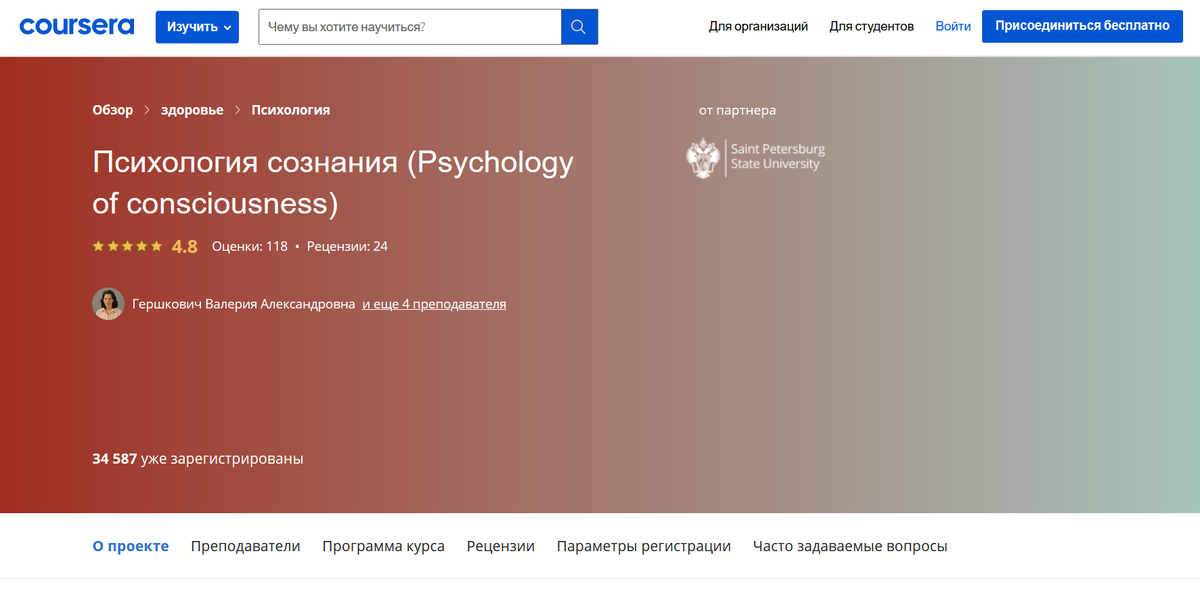The width and height of the screenshot is (1200, 602).
Task: Click the Coursera logo
Action: coord(76,26)
